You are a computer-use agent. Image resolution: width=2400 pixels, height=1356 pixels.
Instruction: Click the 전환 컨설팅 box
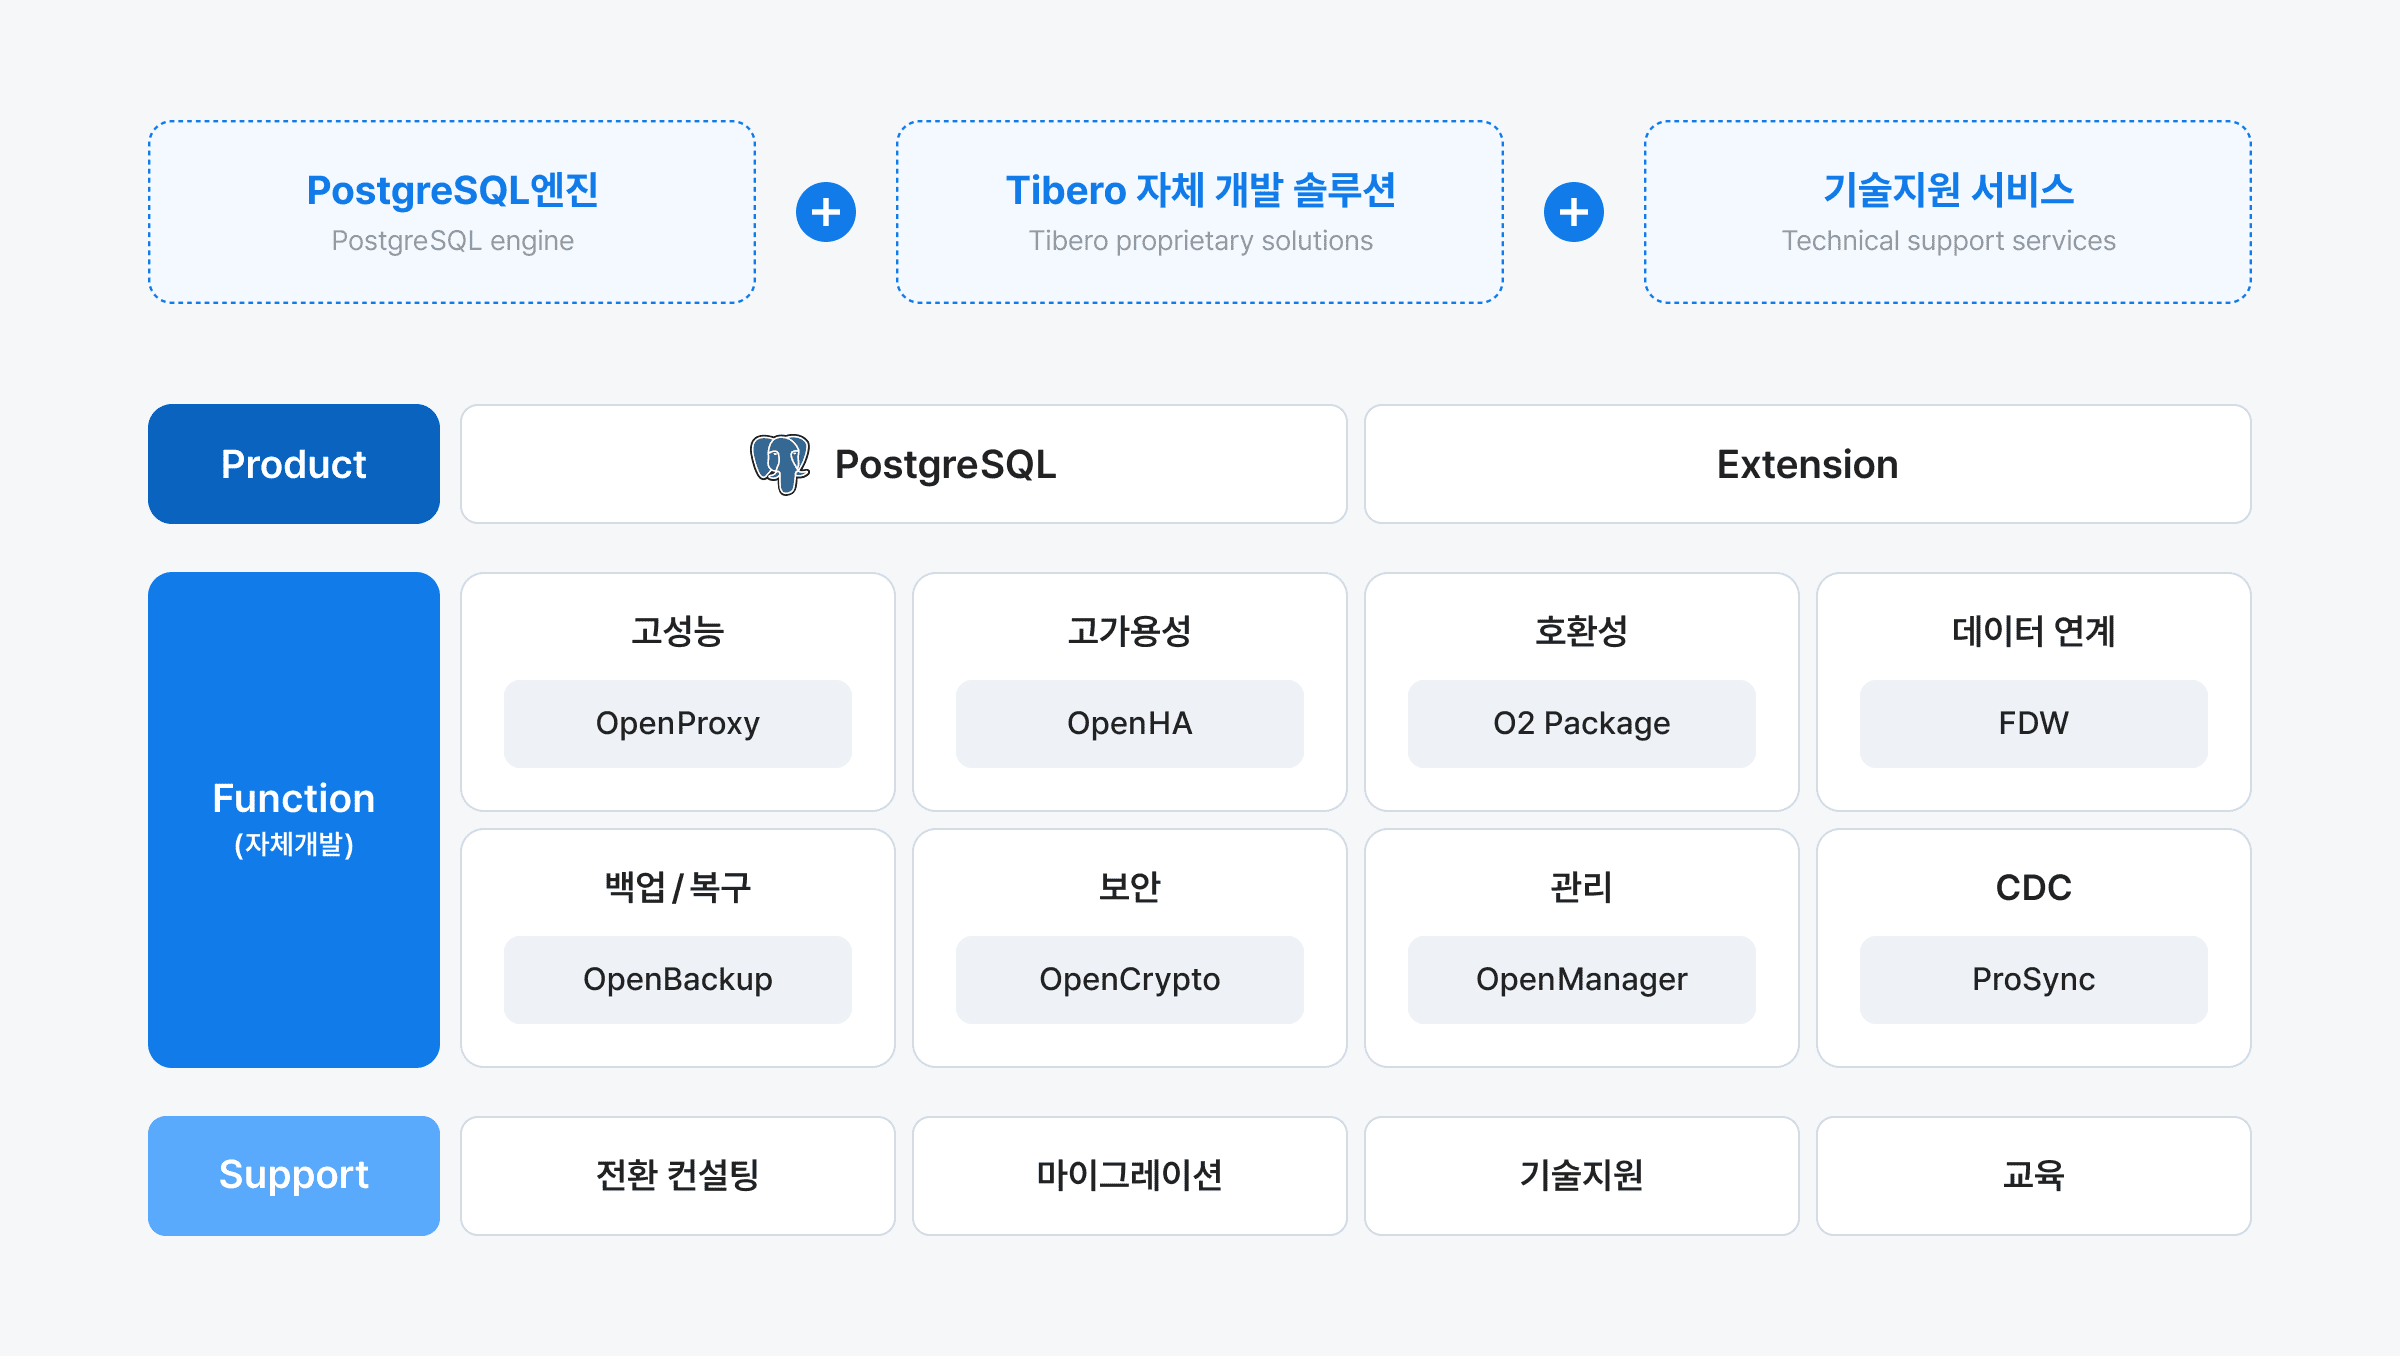pyautogui.click(x=678, y=1175)
